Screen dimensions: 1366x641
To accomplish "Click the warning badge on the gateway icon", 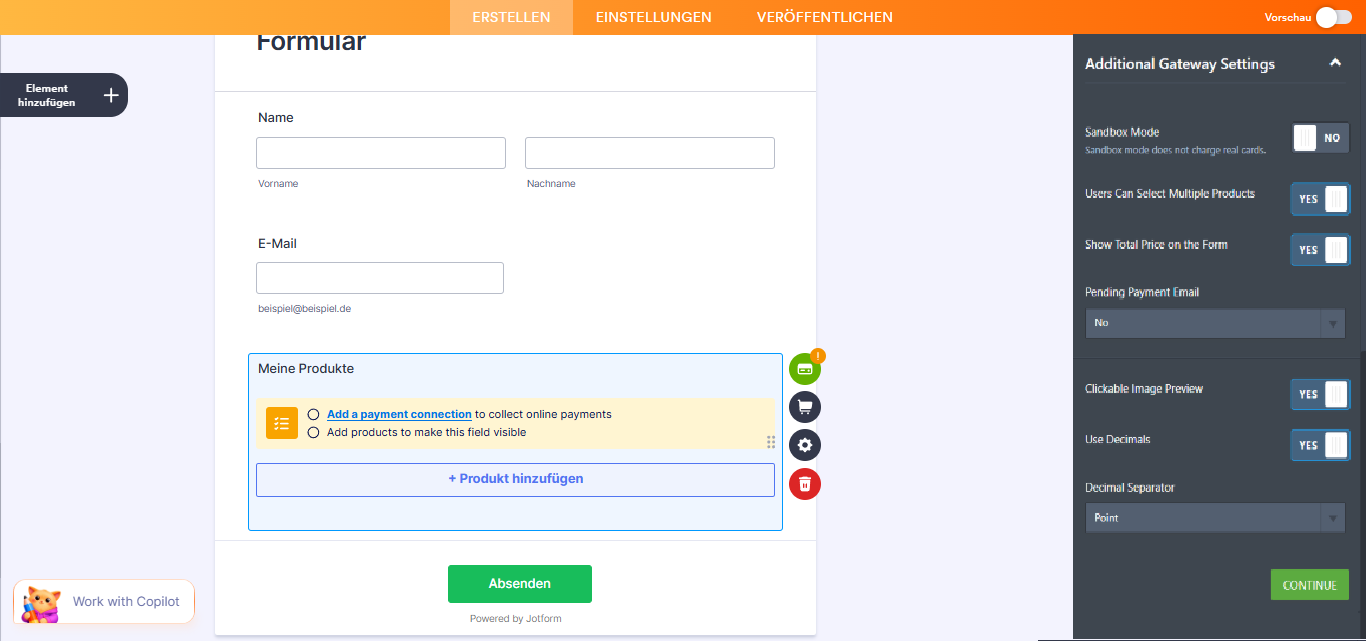I will (817, 355).
